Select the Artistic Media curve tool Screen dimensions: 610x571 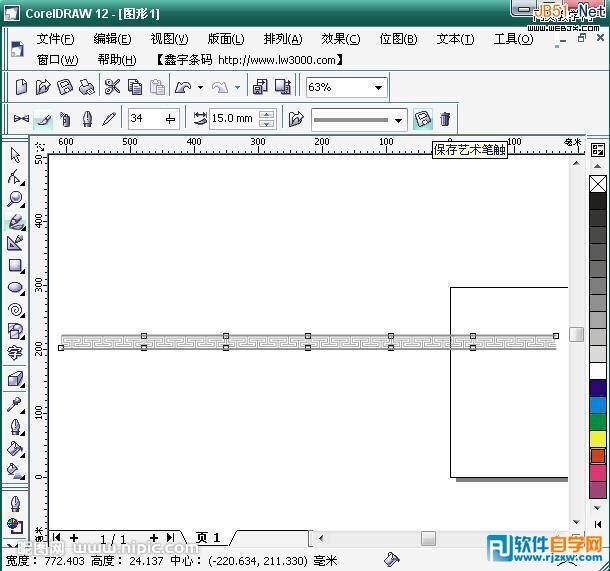(x=15, y=221)
